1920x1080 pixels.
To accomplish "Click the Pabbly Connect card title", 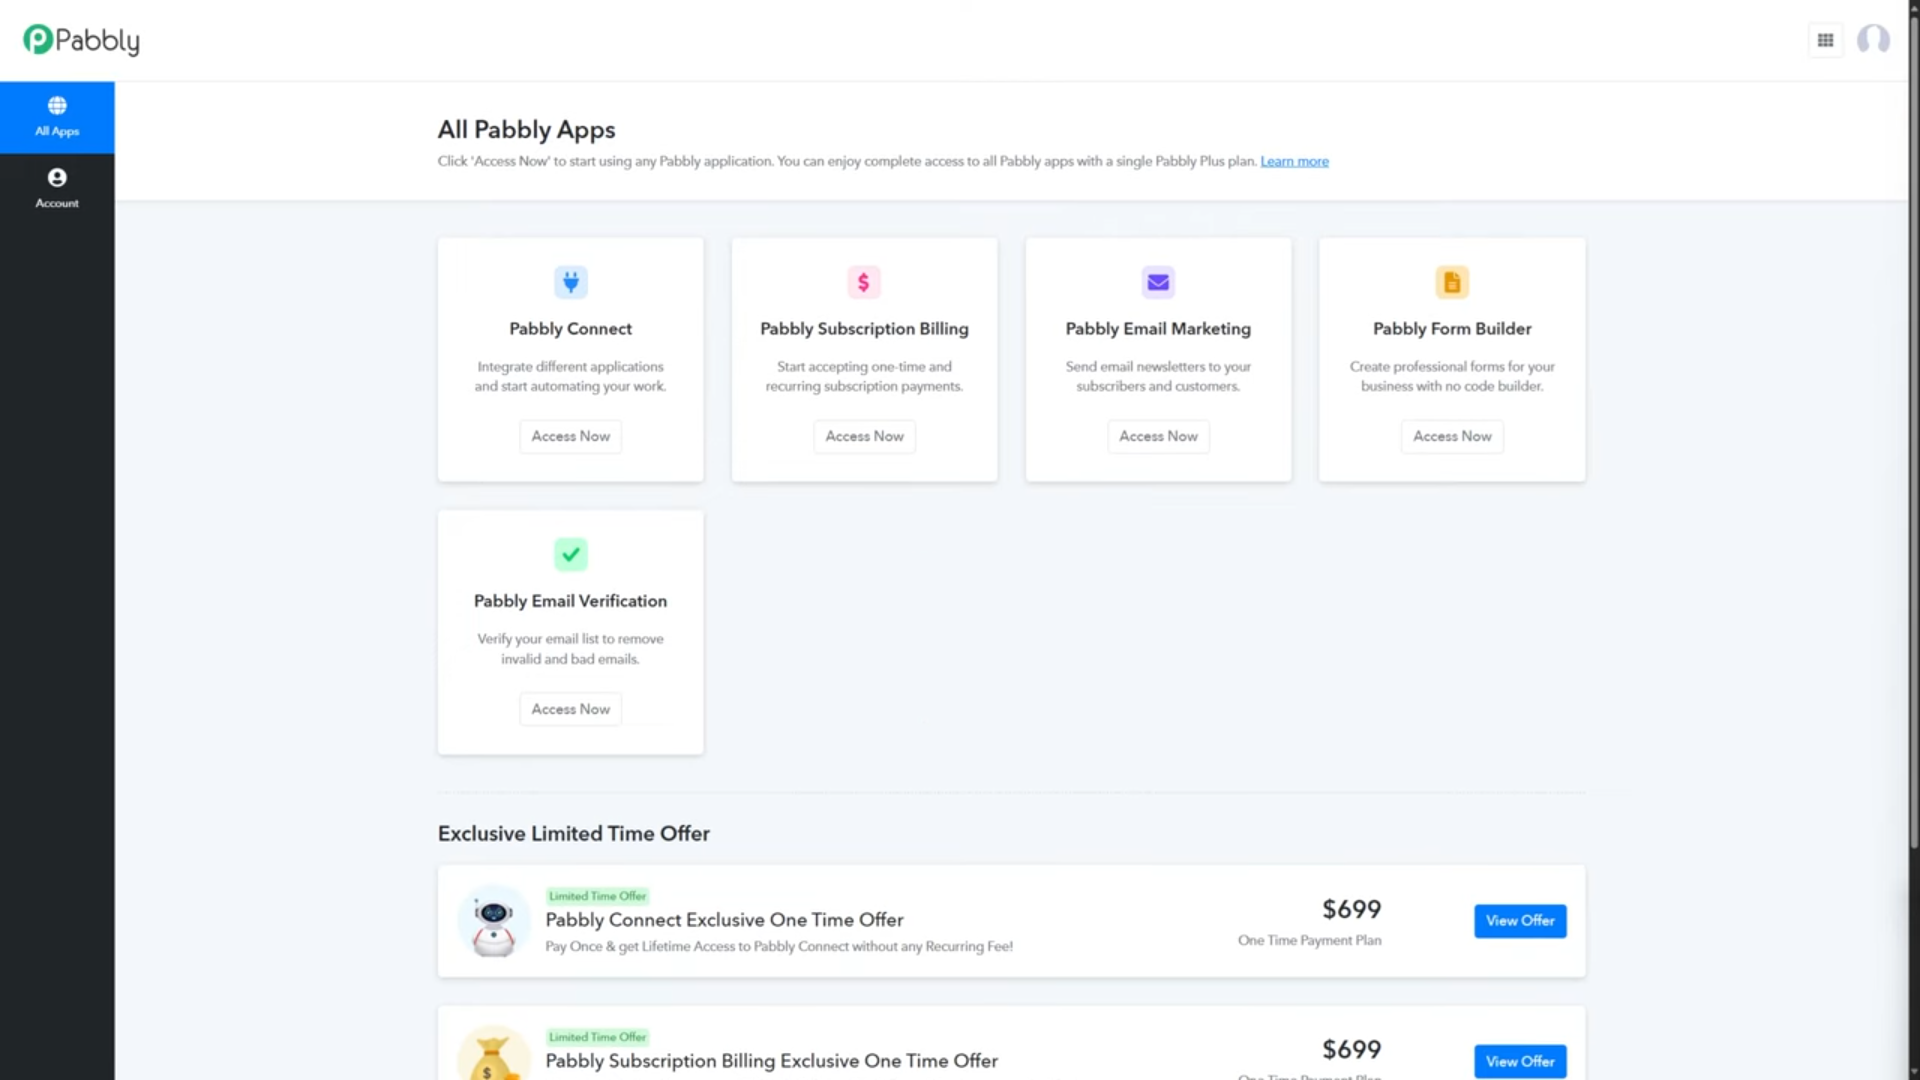I will pos(571,329).
